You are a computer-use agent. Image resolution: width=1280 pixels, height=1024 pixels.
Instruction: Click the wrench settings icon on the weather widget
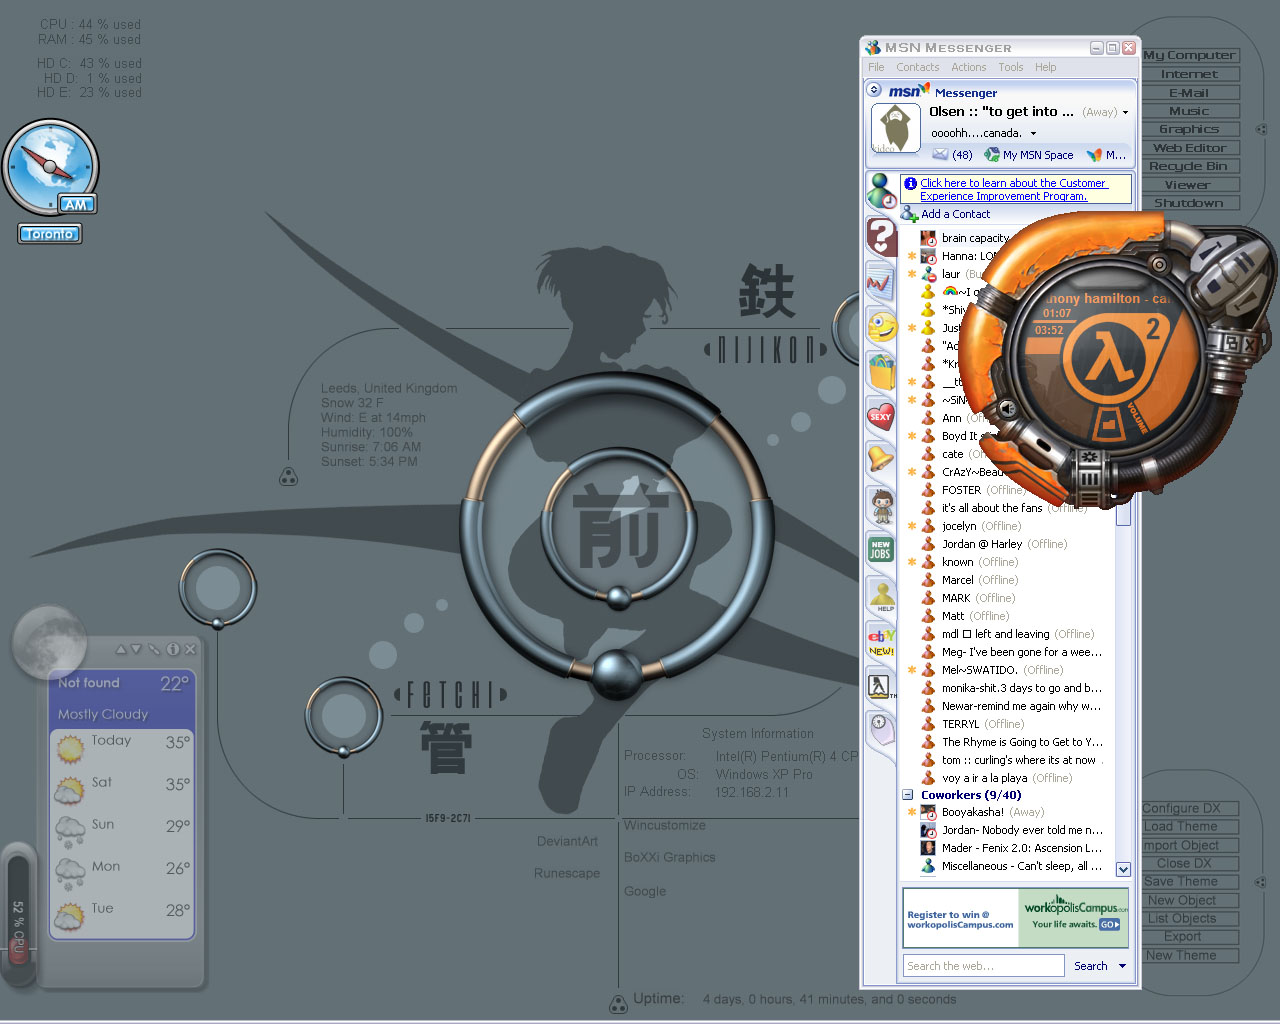[154, 649]
